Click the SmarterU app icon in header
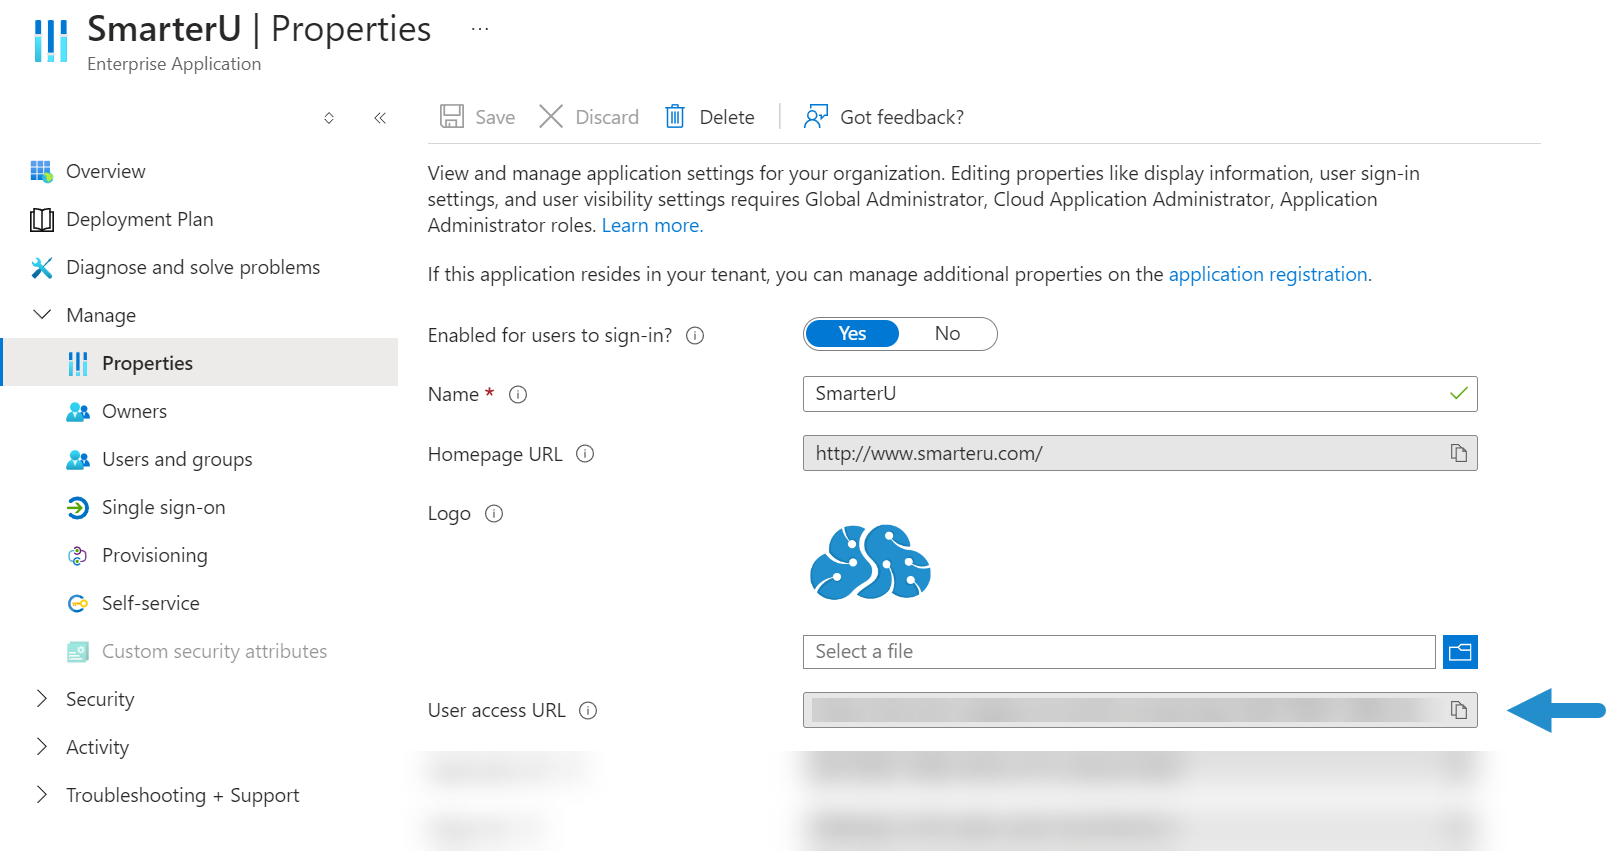 [51, 41]
